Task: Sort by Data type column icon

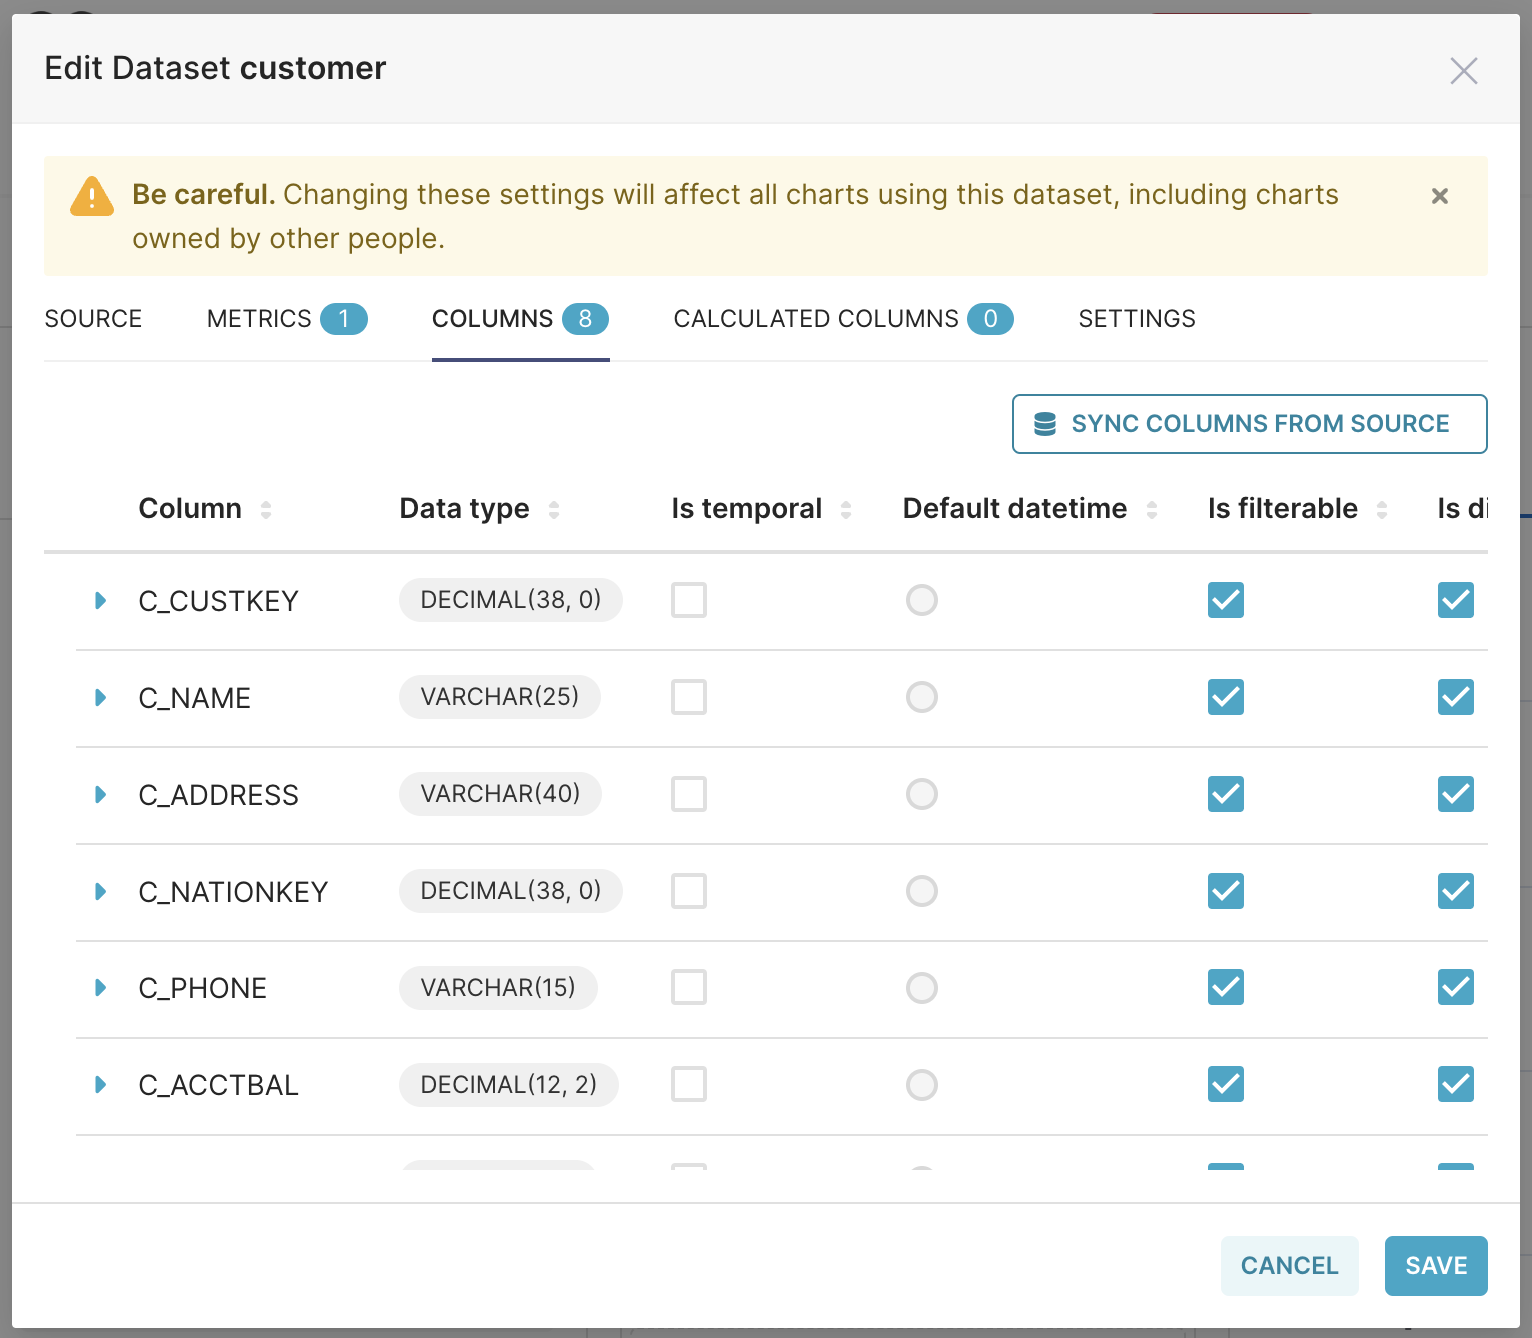Action: tap(554, 510)
